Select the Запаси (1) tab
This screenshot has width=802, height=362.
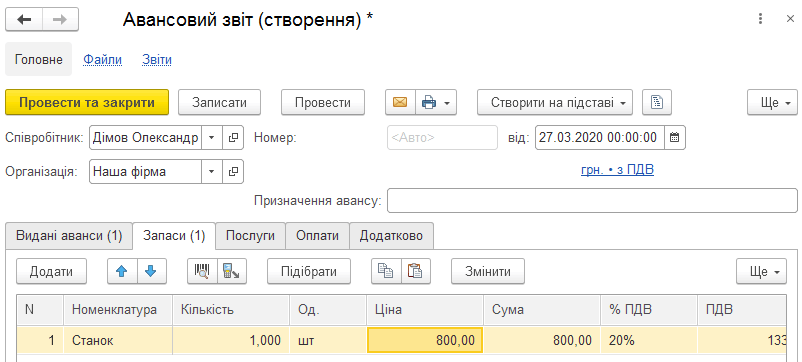coord(174,236)
